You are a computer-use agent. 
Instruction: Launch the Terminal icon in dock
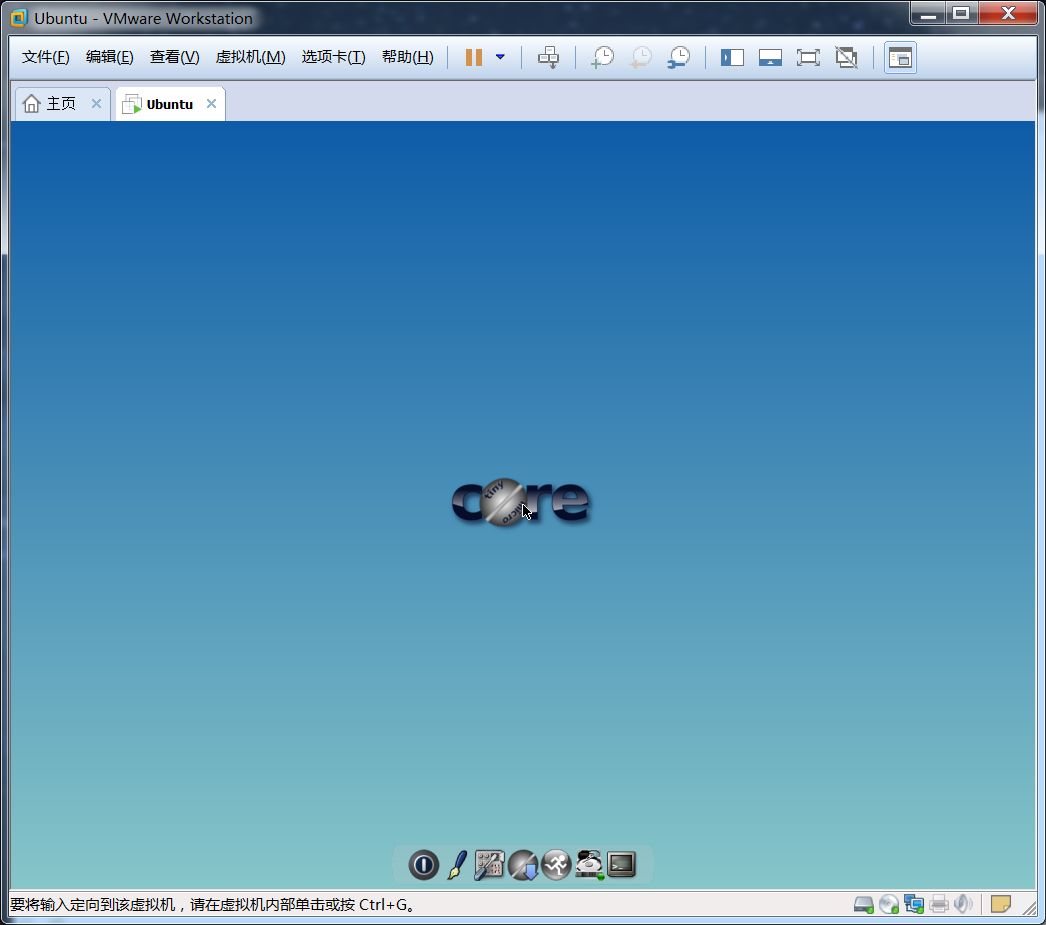click(622, 865)
